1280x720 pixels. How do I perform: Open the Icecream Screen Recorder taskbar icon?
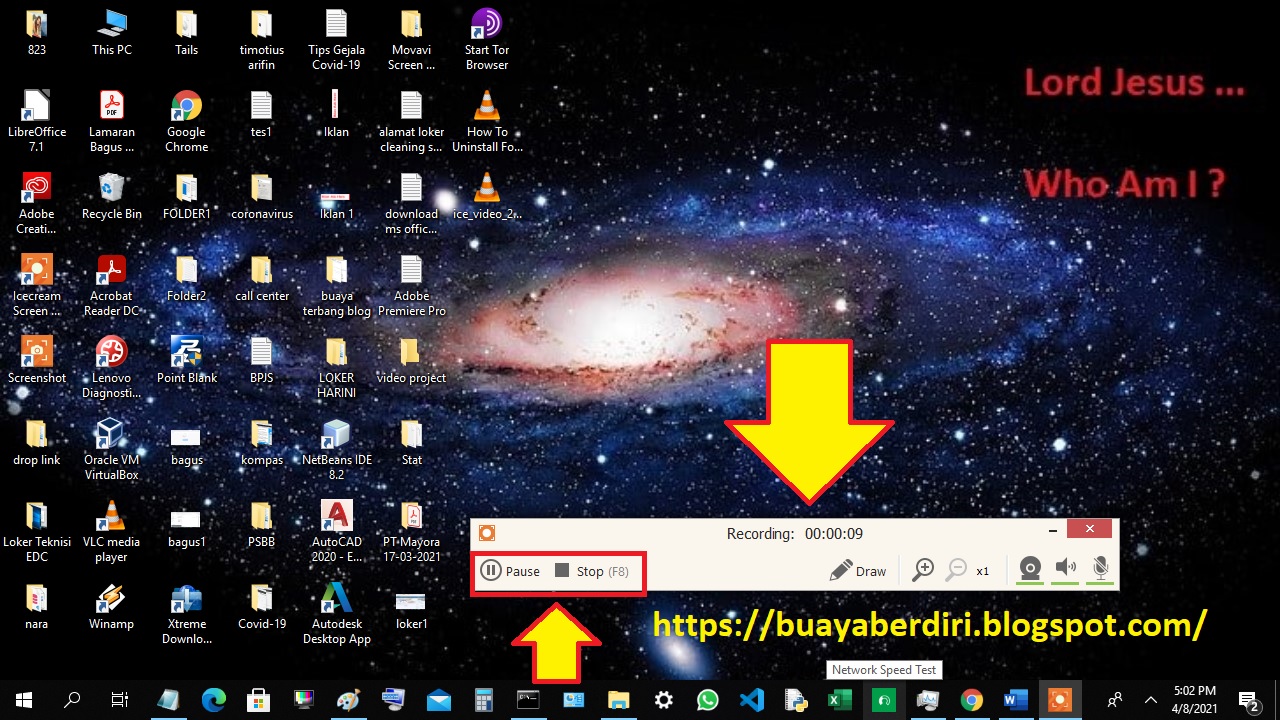point(1059,700)
